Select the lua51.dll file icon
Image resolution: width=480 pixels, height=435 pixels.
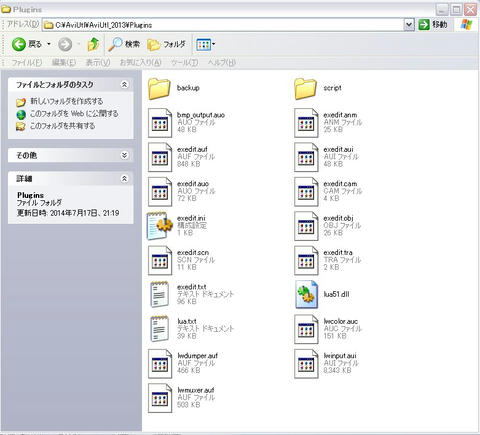306,294
